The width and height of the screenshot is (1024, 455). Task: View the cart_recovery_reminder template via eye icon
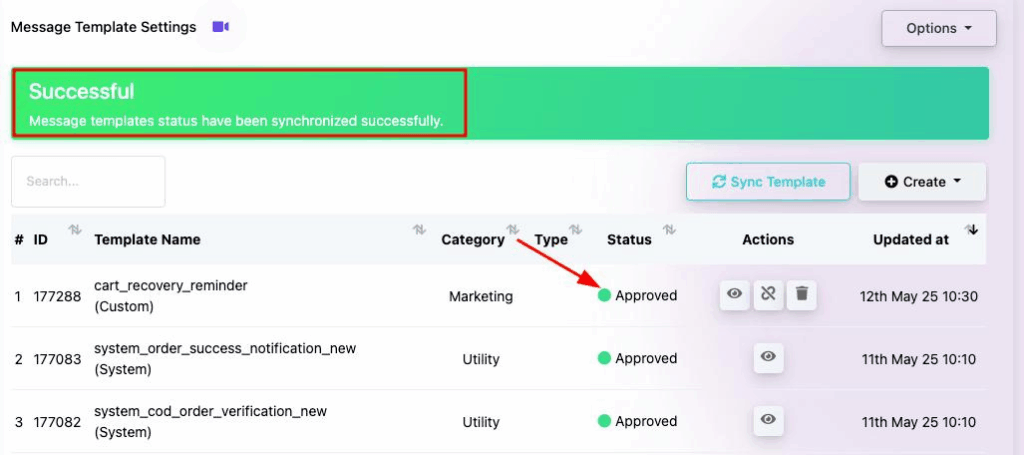pos(735,294)
